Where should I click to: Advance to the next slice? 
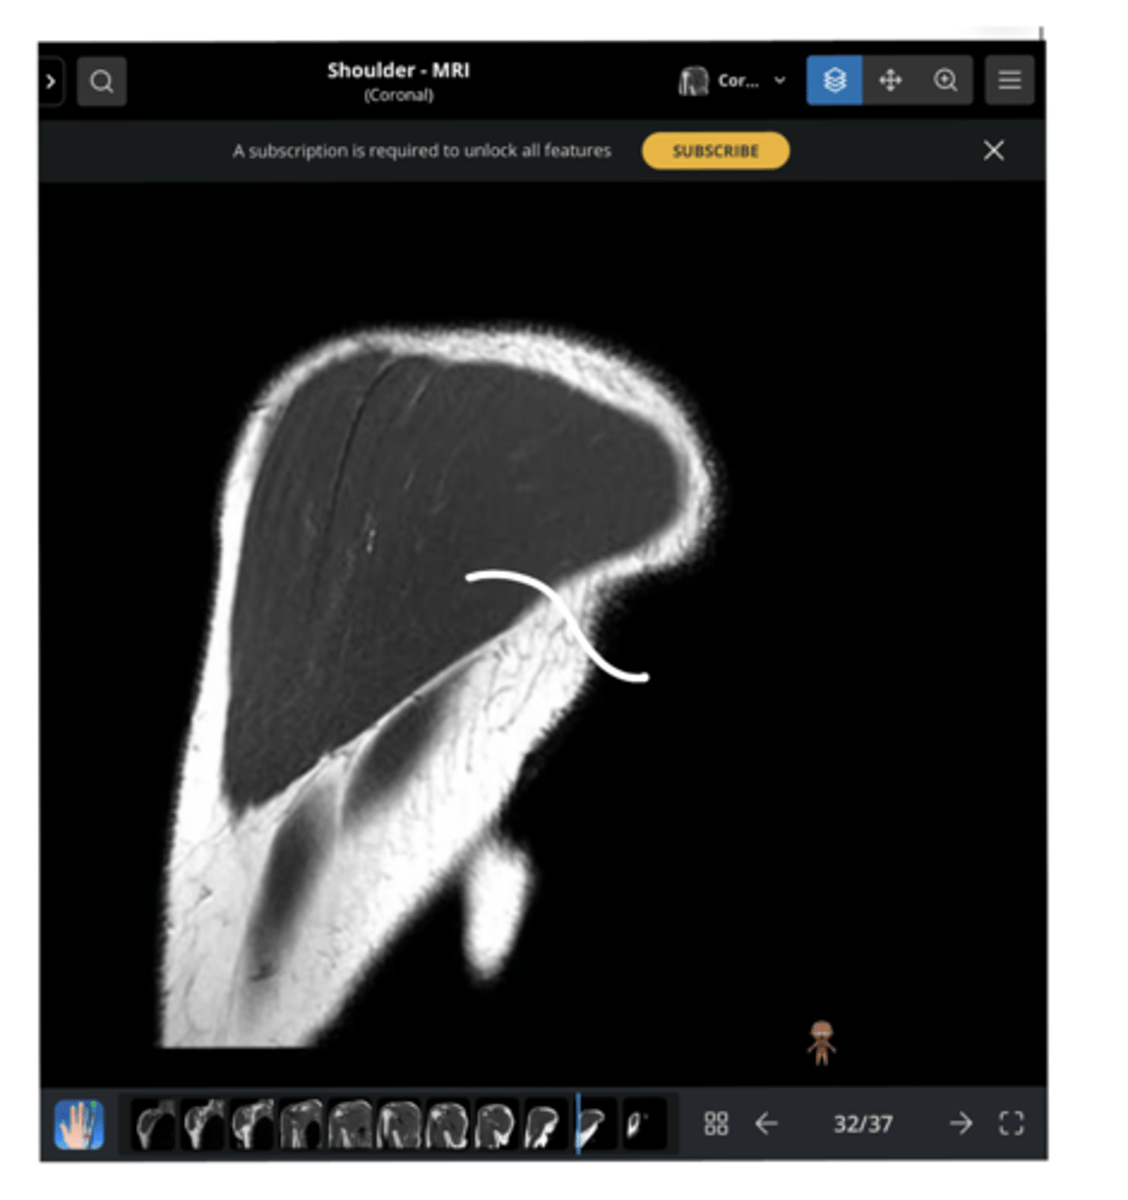(960, 1124)
